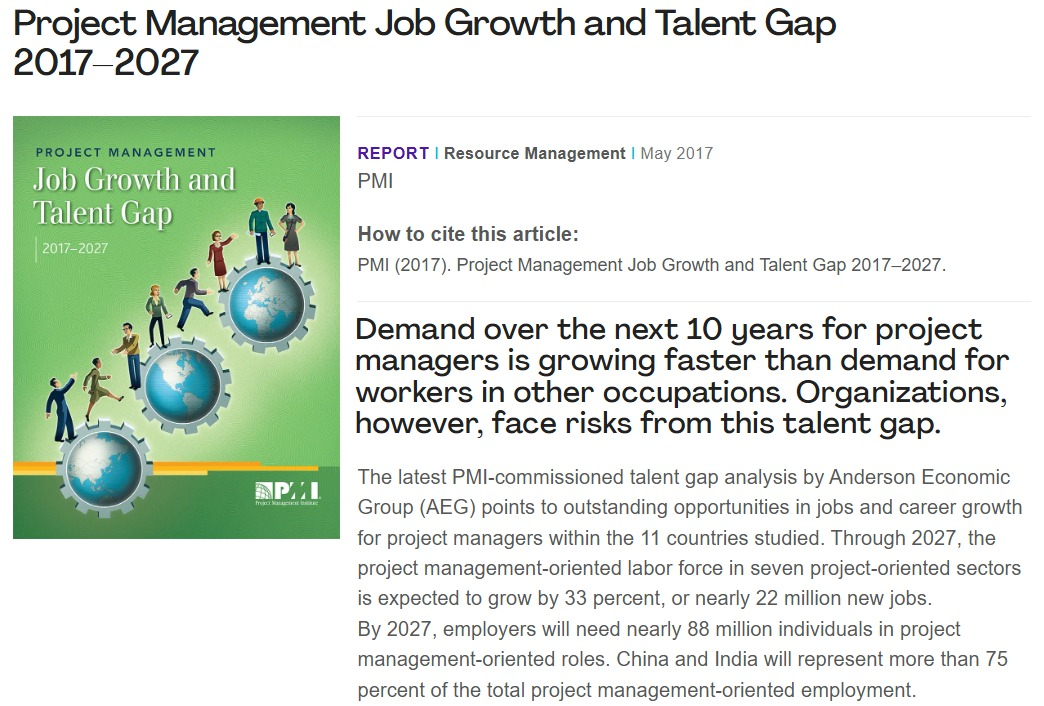
Task: Open the report cover image thumbnail
Action: 176,327
